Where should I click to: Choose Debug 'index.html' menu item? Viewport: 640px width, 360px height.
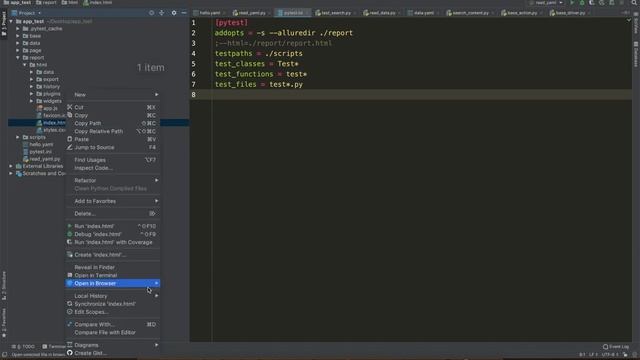tap(113, 234)
